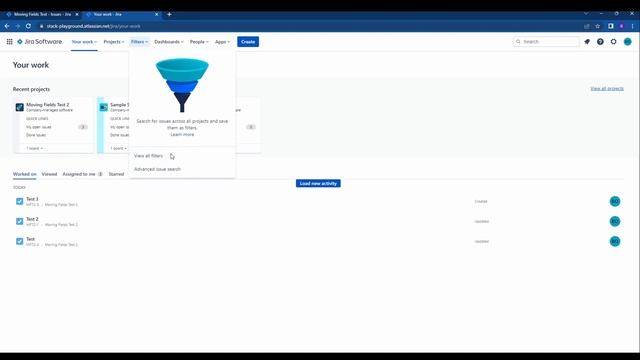
Task: Switch to the Worked on tab
Action: point(24,174)
